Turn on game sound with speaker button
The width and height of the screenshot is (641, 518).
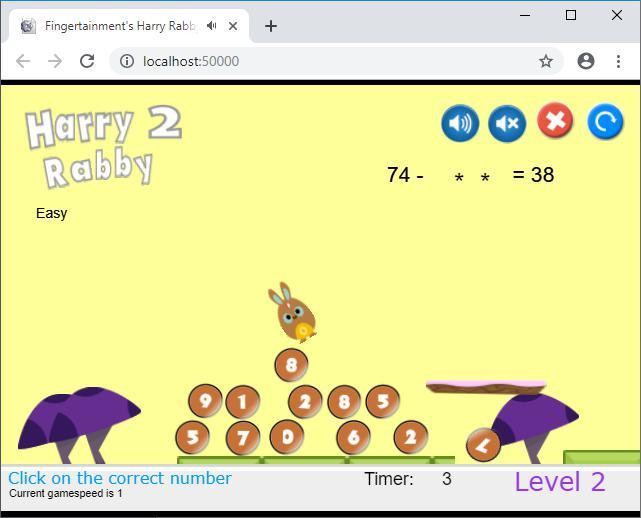[x=460, y=123]
